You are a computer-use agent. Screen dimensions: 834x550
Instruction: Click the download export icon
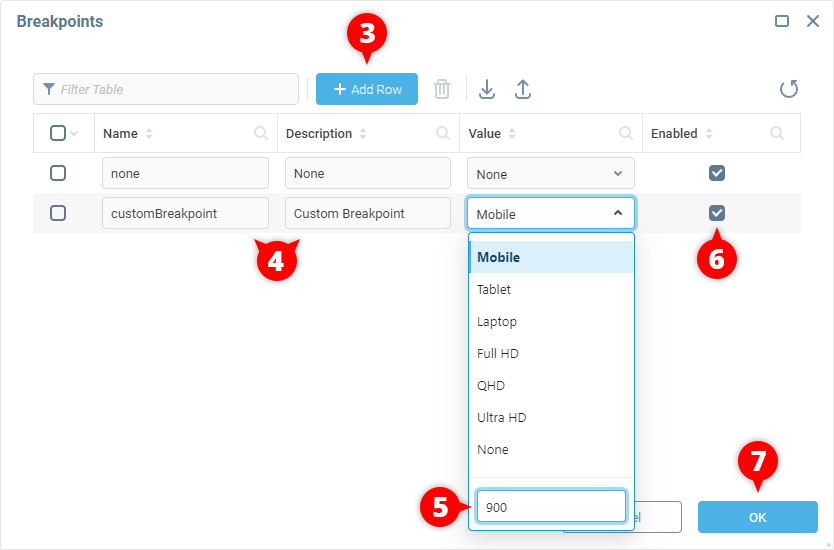[x=487, y=89]
